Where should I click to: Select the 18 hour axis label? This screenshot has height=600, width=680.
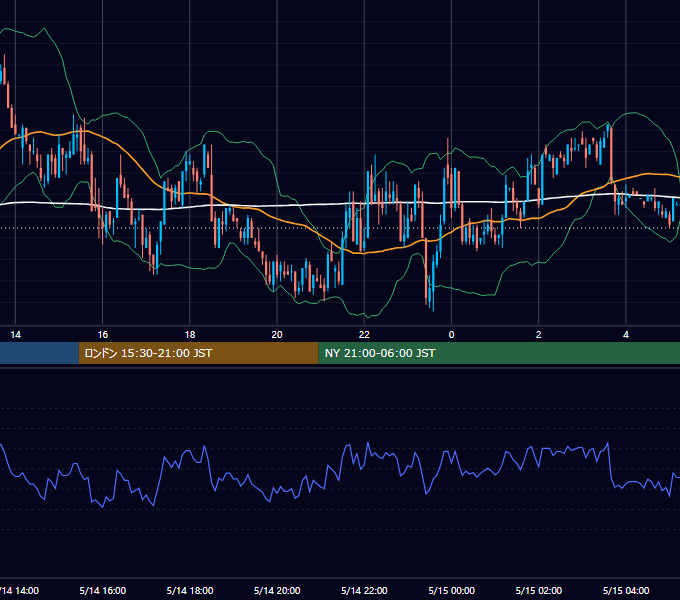click(190, 335)
